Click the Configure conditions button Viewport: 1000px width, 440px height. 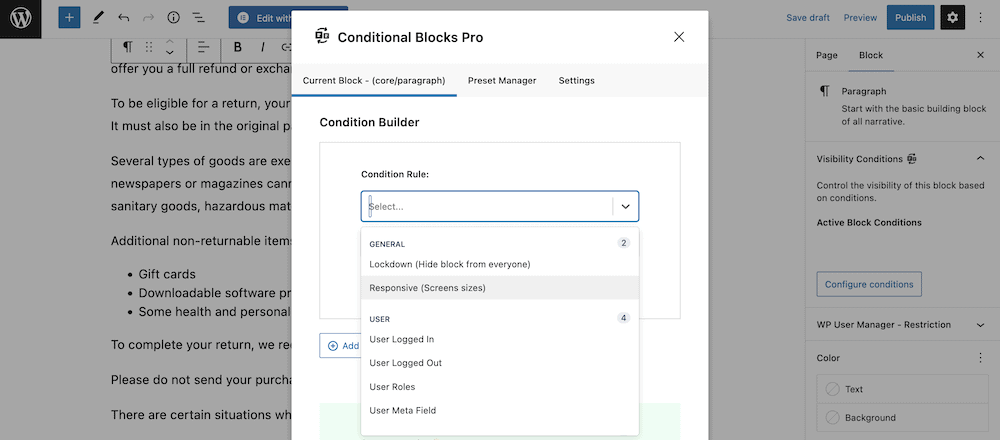[x=869, y=284]
